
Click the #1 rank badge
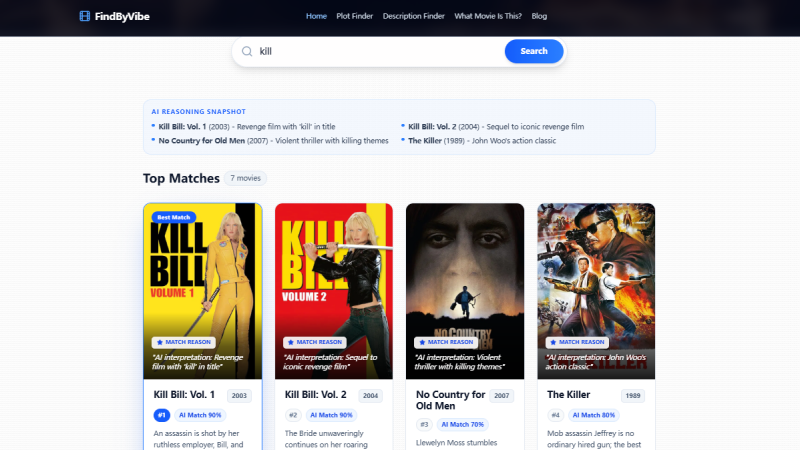click(x=162, y=415)
